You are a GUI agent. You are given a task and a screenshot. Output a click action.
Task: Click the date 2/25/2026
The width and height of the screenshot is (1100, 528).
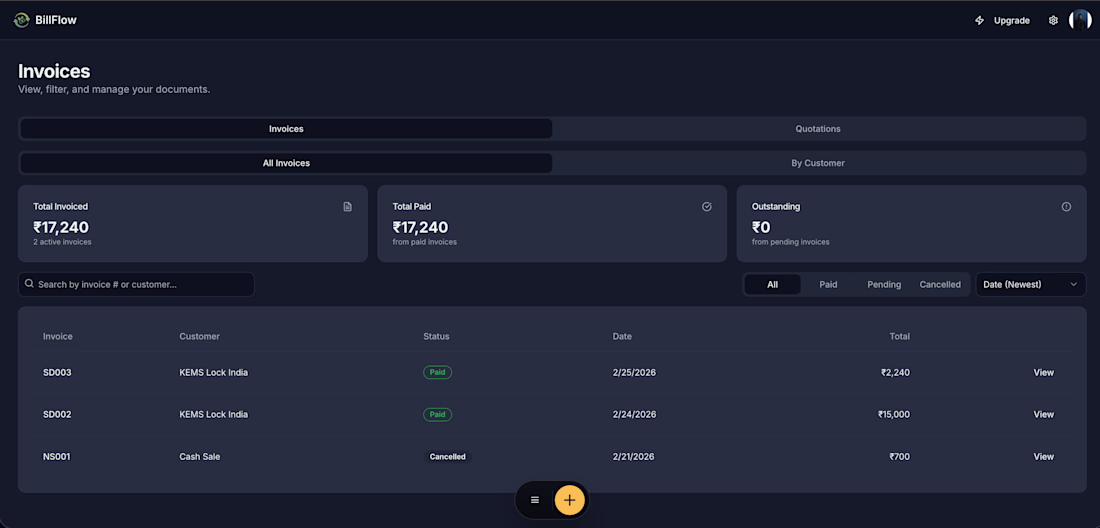point(634,372)
